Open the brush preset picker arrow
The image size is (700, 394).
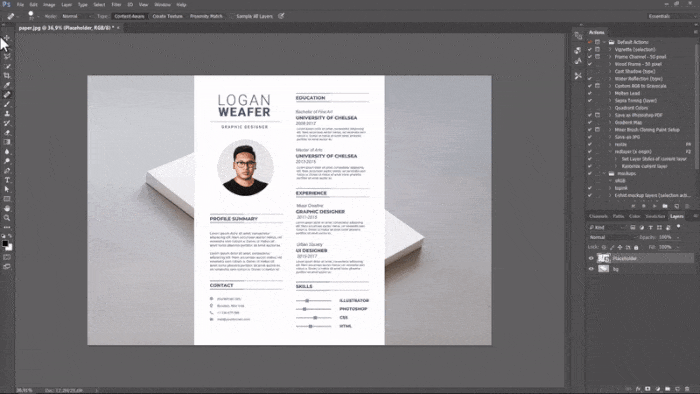(x=38, y=17)
